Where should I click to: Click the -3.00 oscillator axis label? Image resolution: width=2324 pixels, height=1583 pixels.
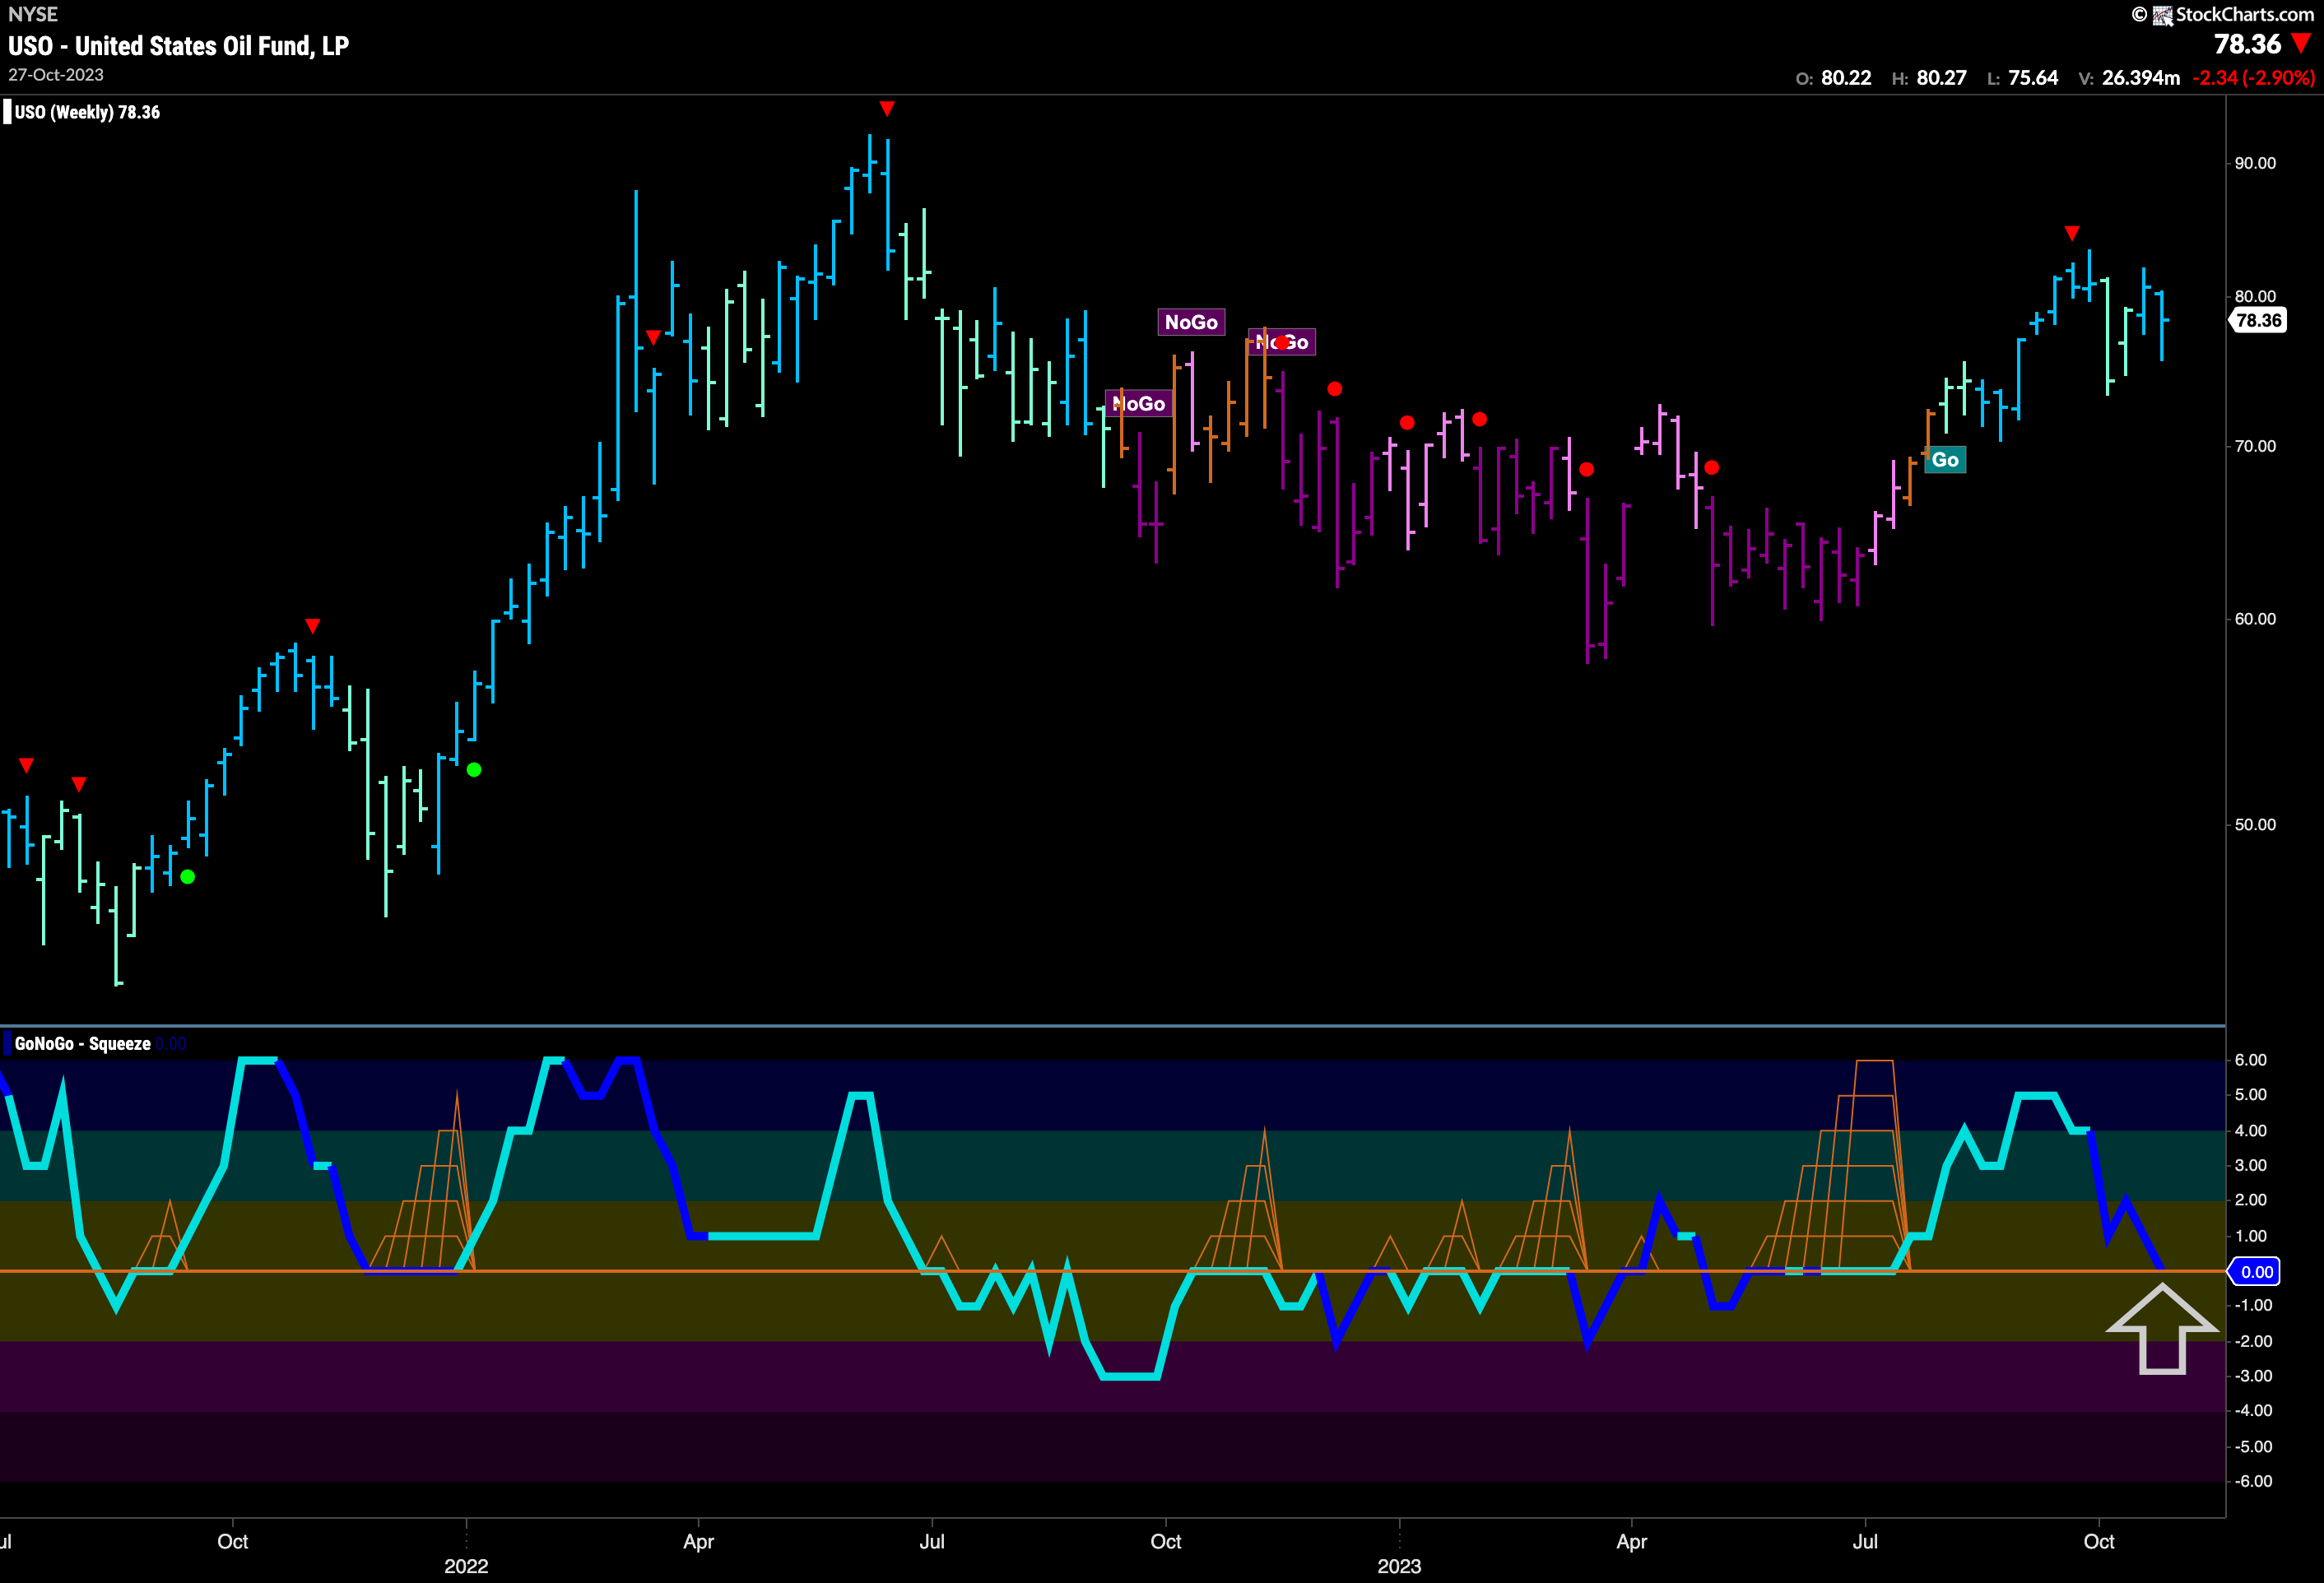coord(2253,1376)
